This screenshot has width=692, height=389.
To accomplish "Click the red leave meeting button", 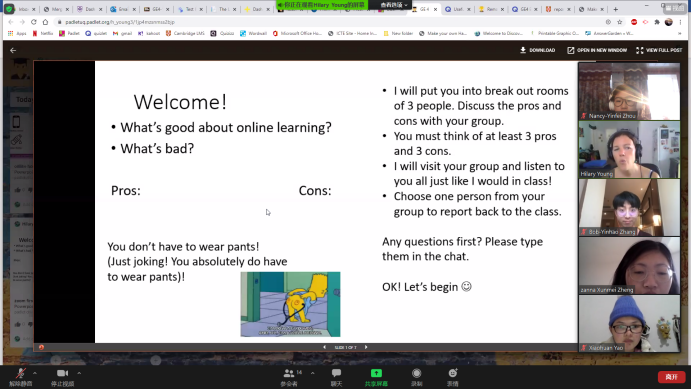I will pyautogui.click(x=671, y=377).
